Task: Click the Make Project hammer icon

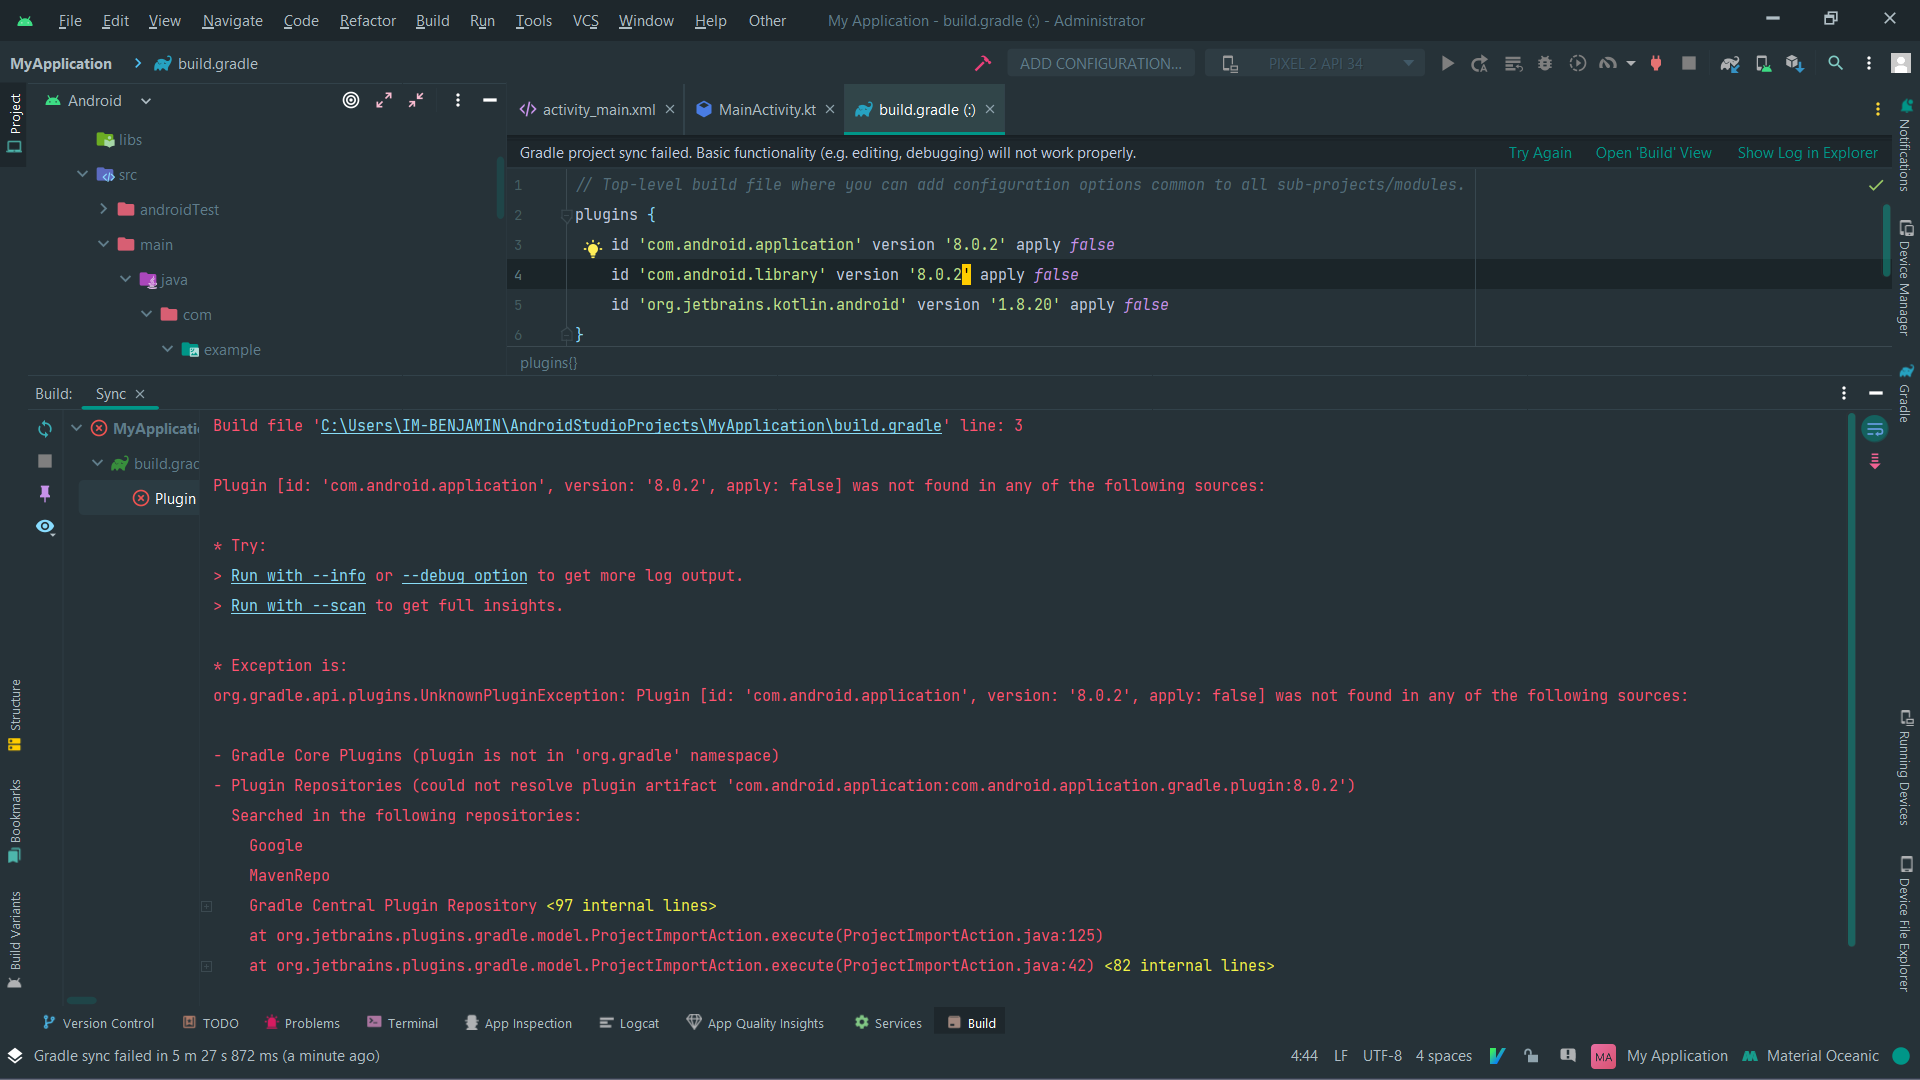Action: coord(983,63)
